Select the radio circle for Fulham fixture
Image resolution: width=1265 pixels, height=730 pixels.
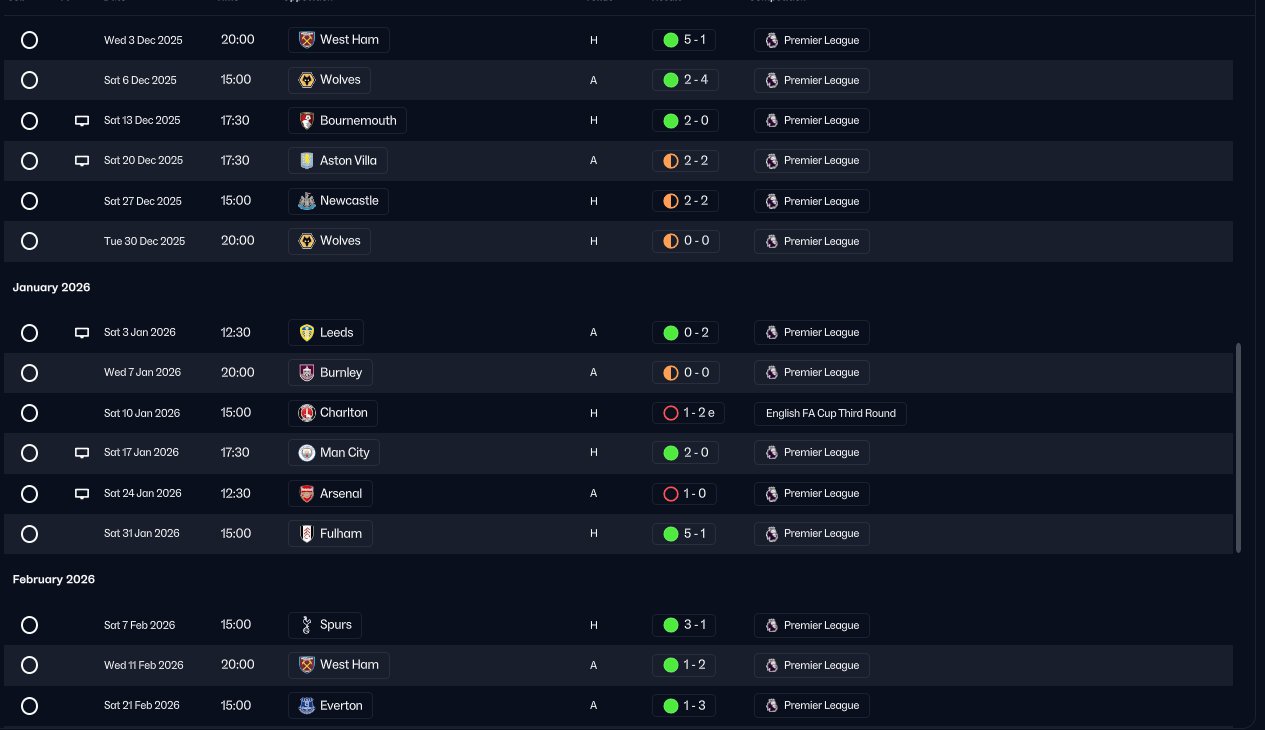point(29,534)
